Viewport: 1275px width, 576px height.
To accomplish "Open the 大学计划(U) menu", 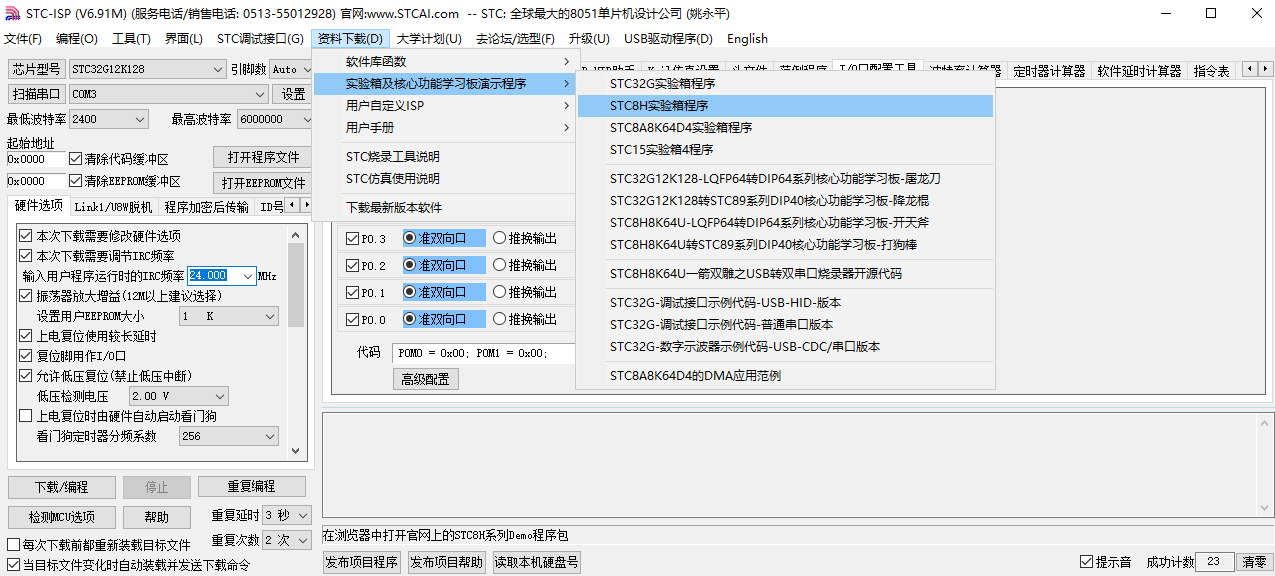I will click(429, 39).
